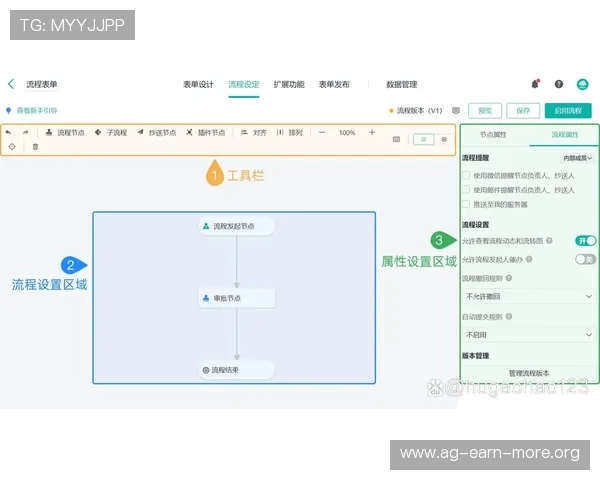Click the undo arrow in the toolbar

8,132
